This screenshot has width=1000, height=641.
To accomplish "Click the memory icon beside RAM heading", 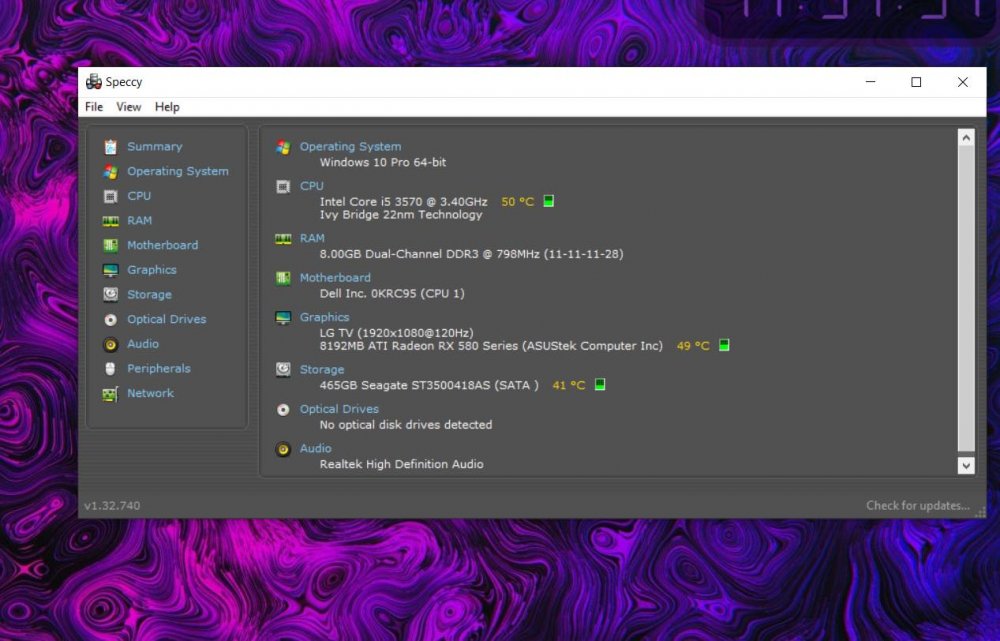I will click(x=283, y=239).
